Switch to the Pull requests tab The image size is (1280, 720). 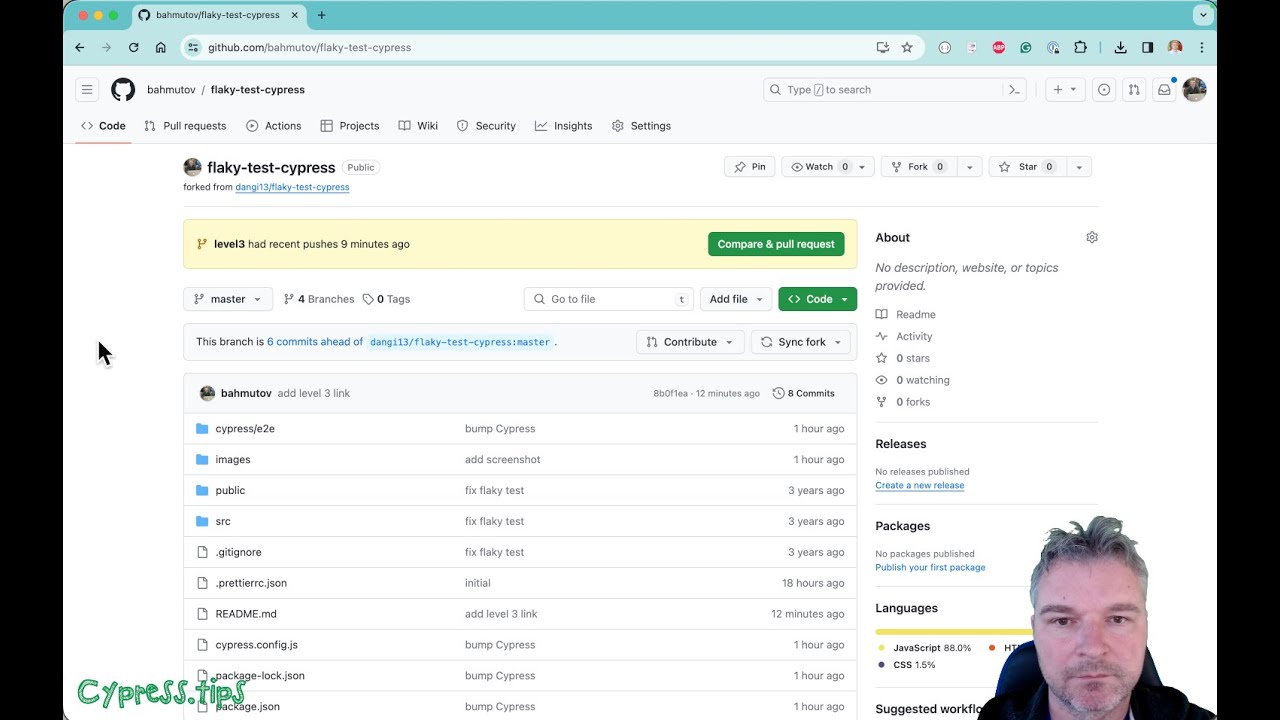pos(185,126)
